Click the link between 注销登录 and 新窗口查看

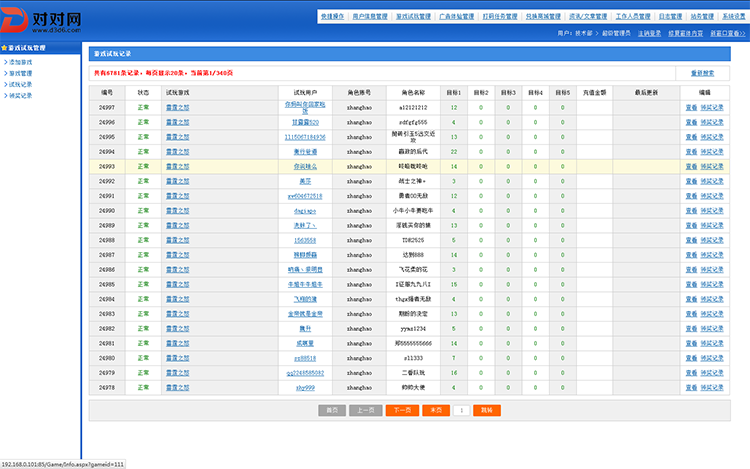(x=685, y=33)
